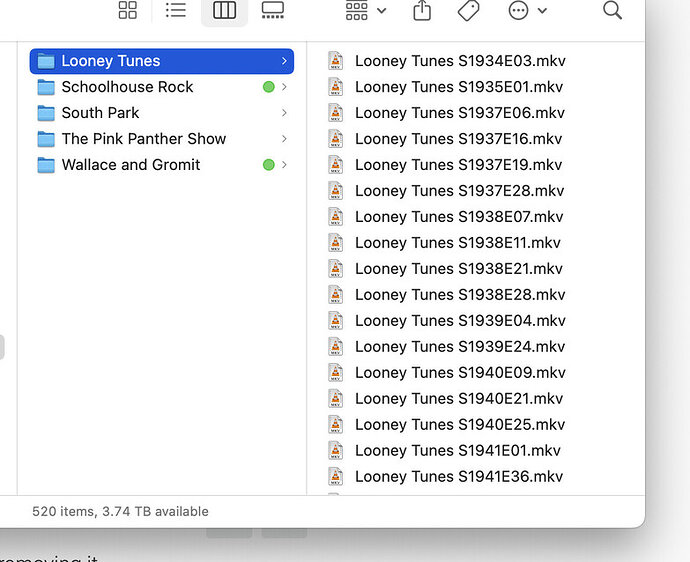This screenshot has height=562, width=690.
Task: Open the Action ellipsis menu
Action: 528,11
